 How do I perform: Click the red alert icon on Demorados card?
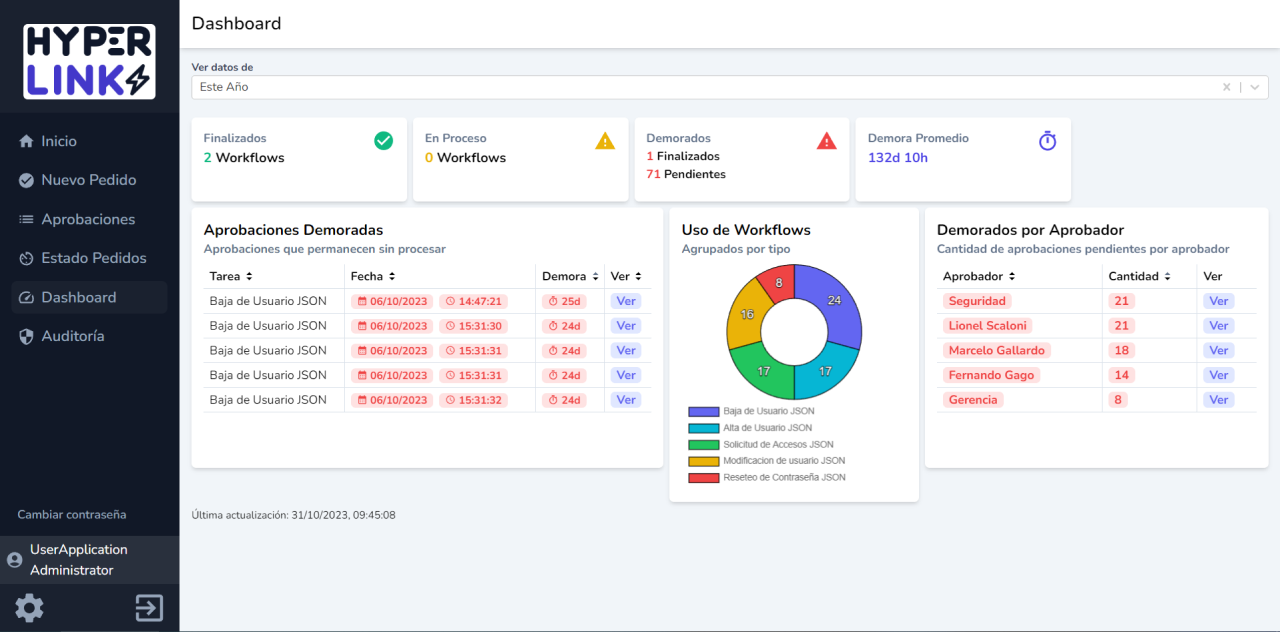(x=826, y=141)
